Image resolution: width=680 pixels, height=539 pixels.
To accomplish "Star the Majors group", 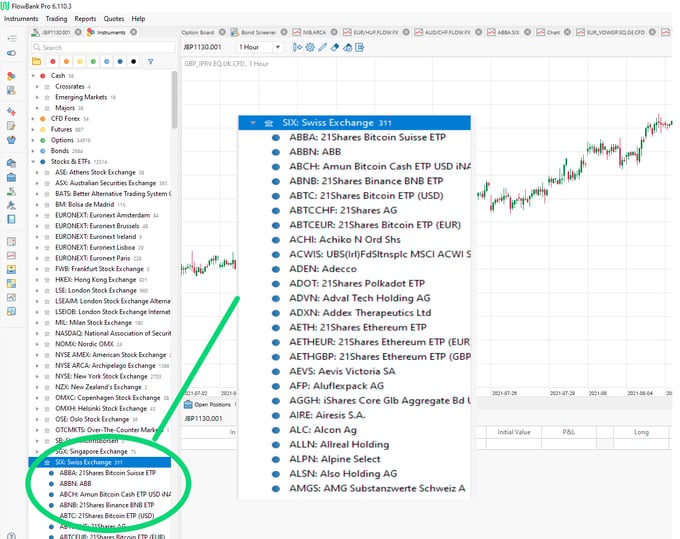I will 47,108.
